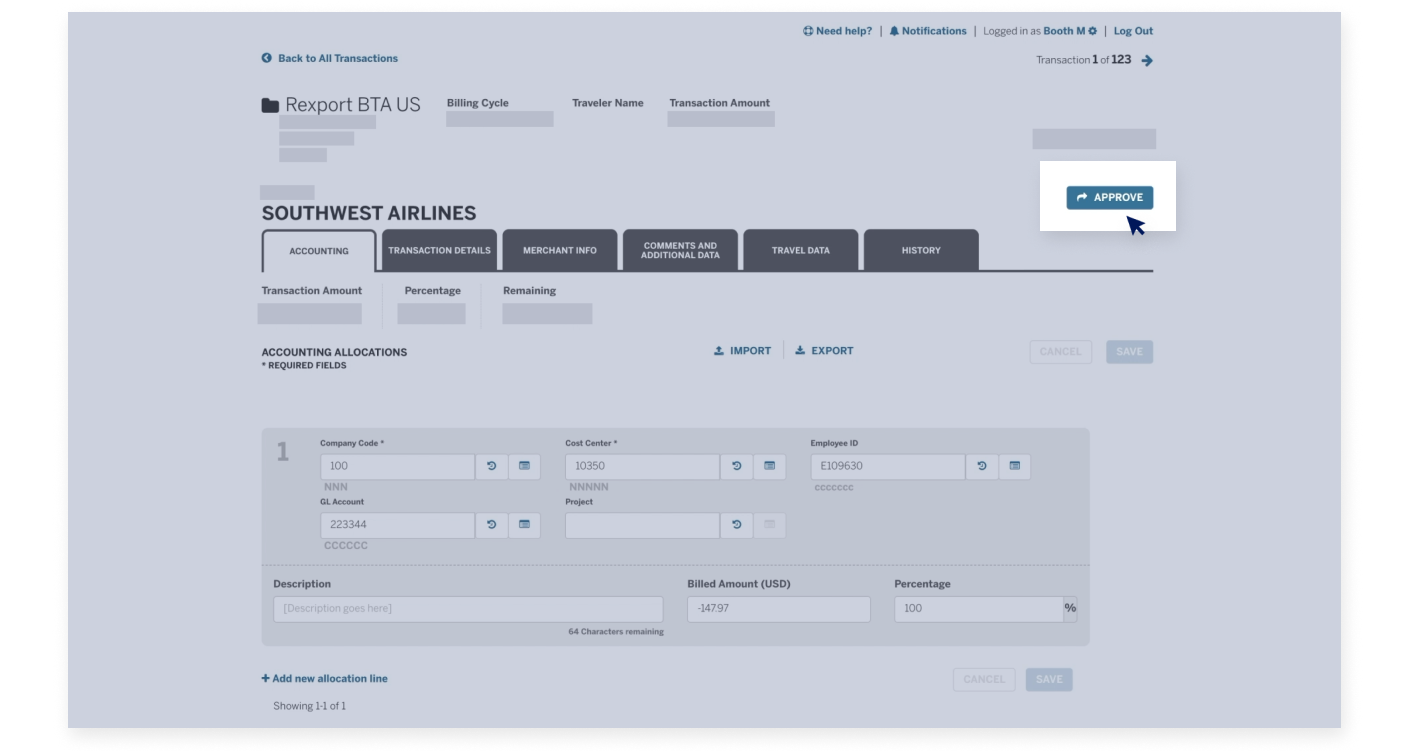
Task: Approve the Southwest Airlines transaction
Action: (x=1110, y=197)
